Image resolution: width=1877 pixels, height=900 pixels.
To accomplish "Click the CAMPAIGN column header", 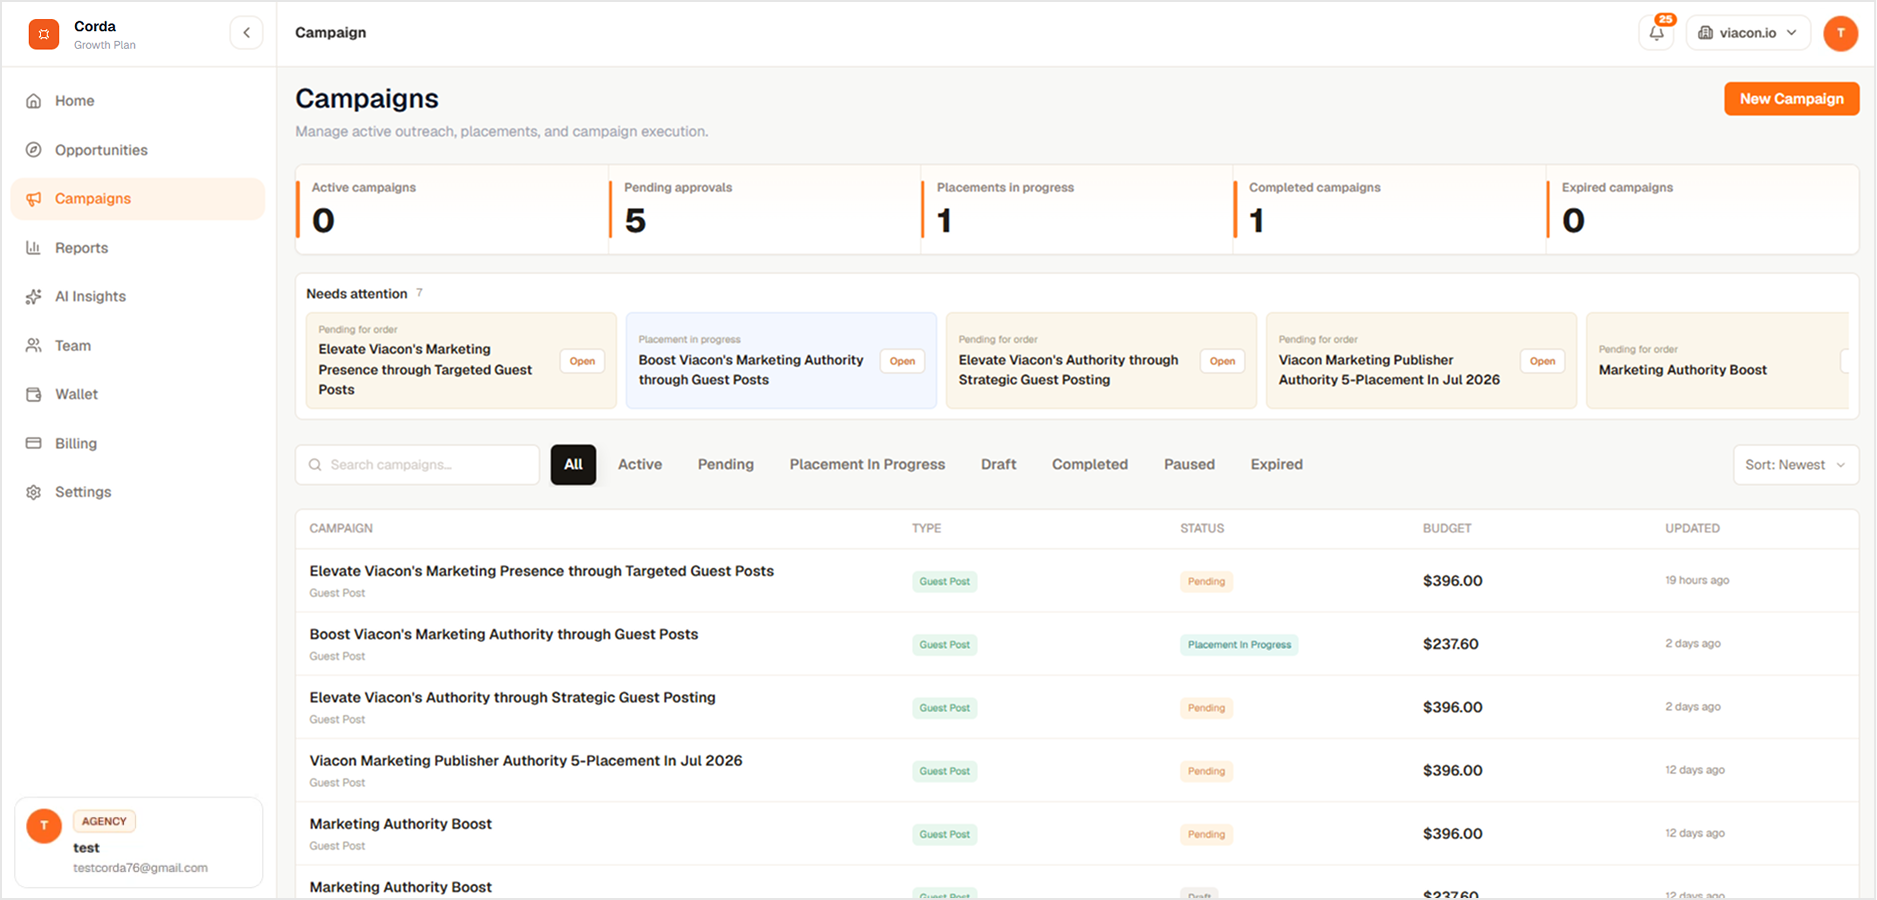I will pyautogui.click(x=341, y=528).
